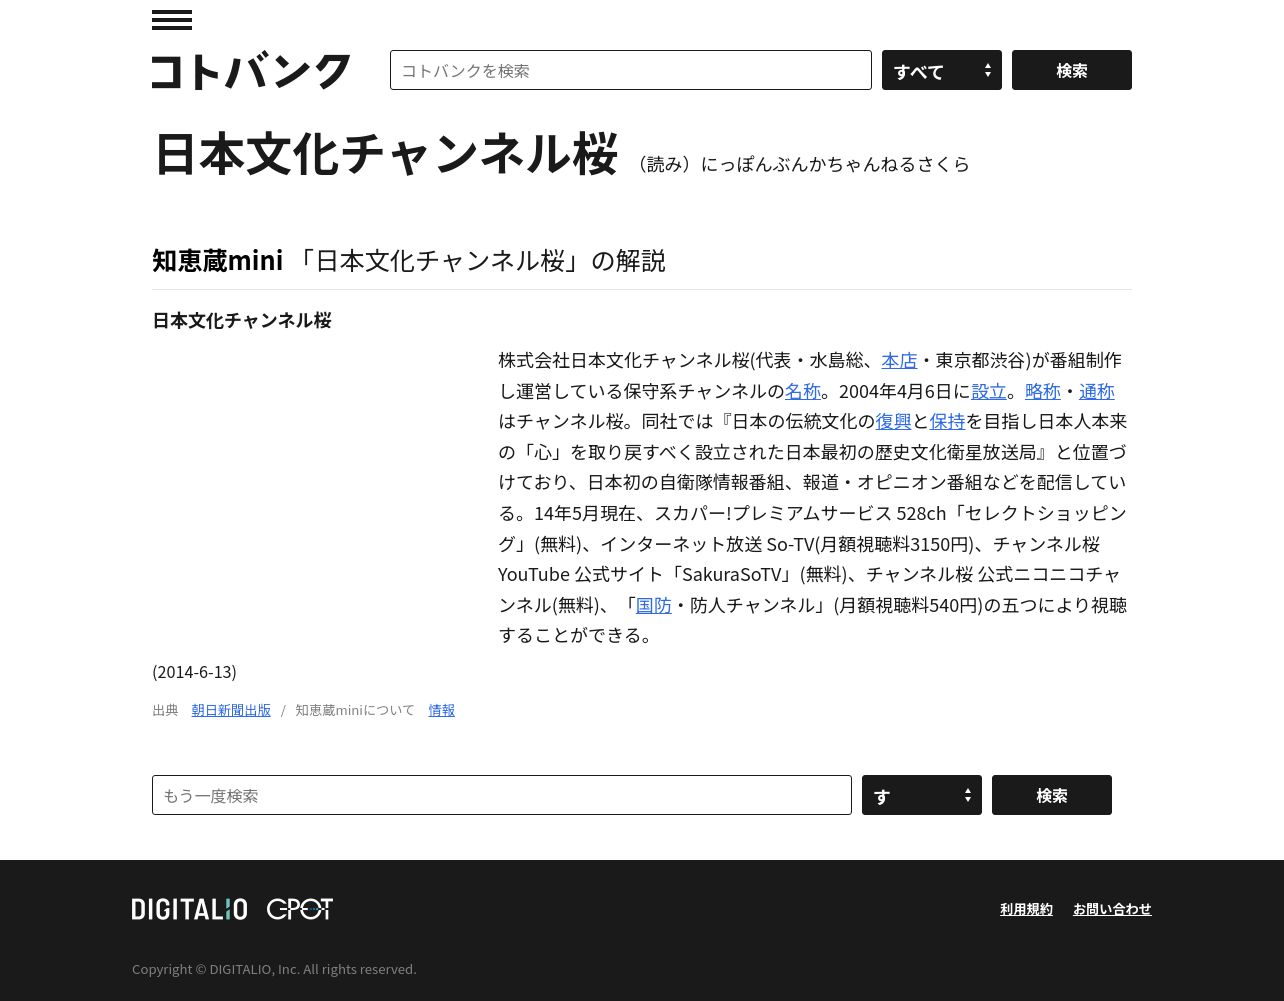The image size is (1284, 1001).
Task: Open the 本店 link
Action: pyautogui.click(x=899, y=360)
